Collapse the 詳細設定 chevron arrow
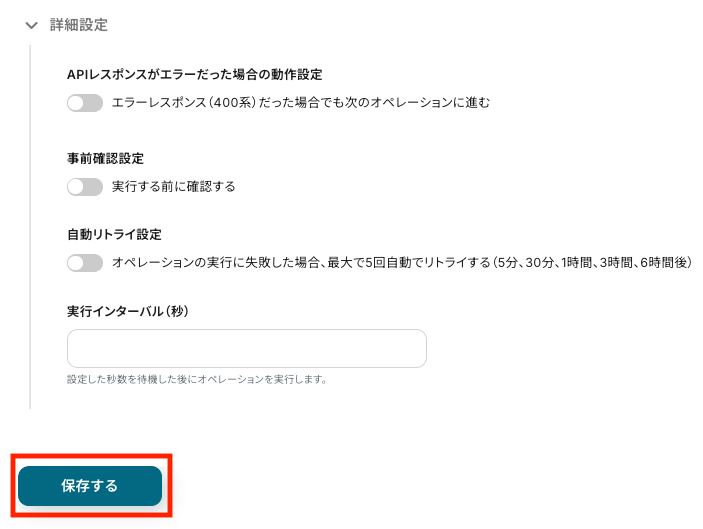This screenshot has width=703, height=529. (x=32, y=24)
